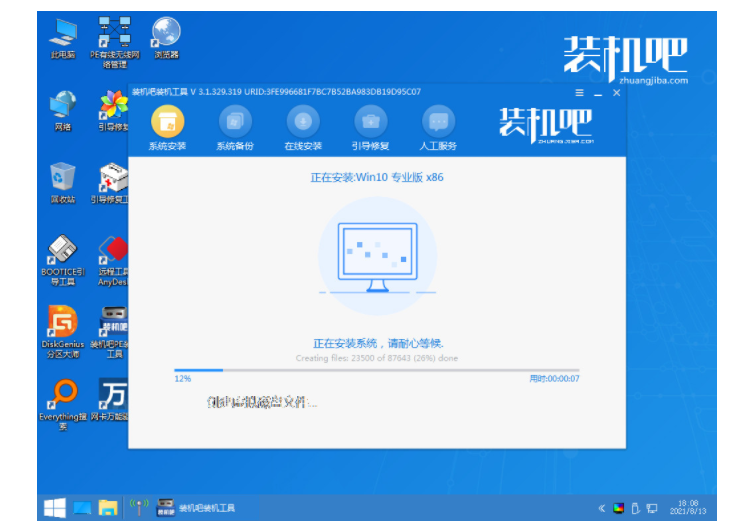Click the monitor illustration in installer
Viewport: 734px width, 529px height.
[377, 257]
